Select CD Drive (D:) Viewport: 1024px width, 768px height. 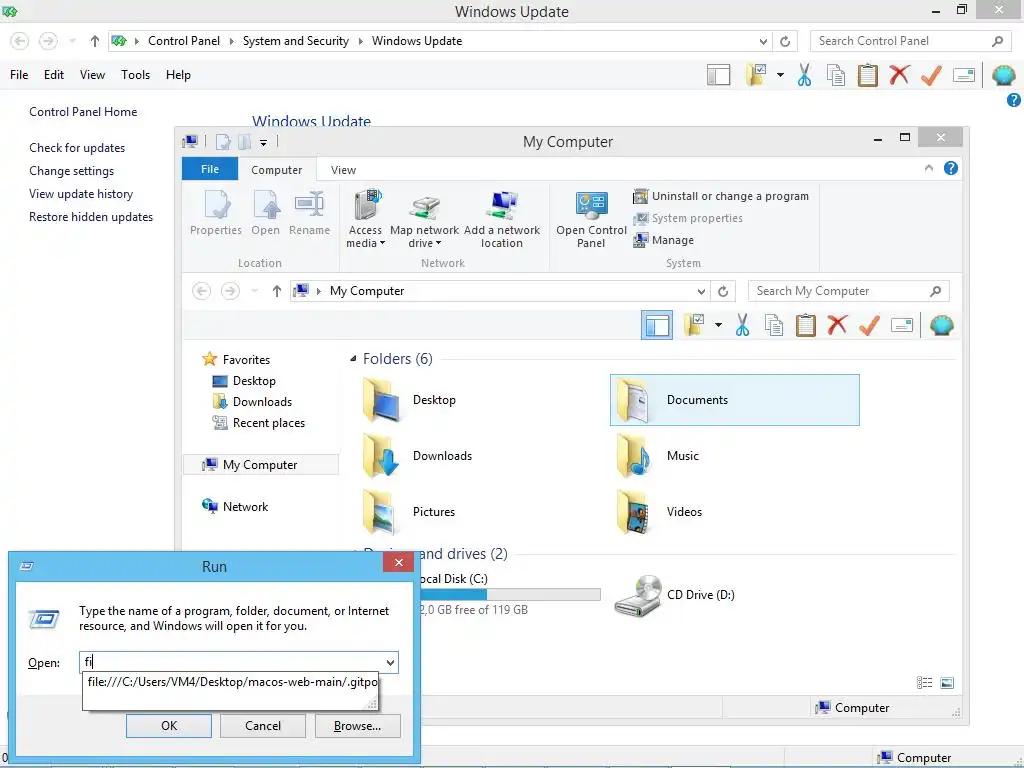(x=675, y=595)
